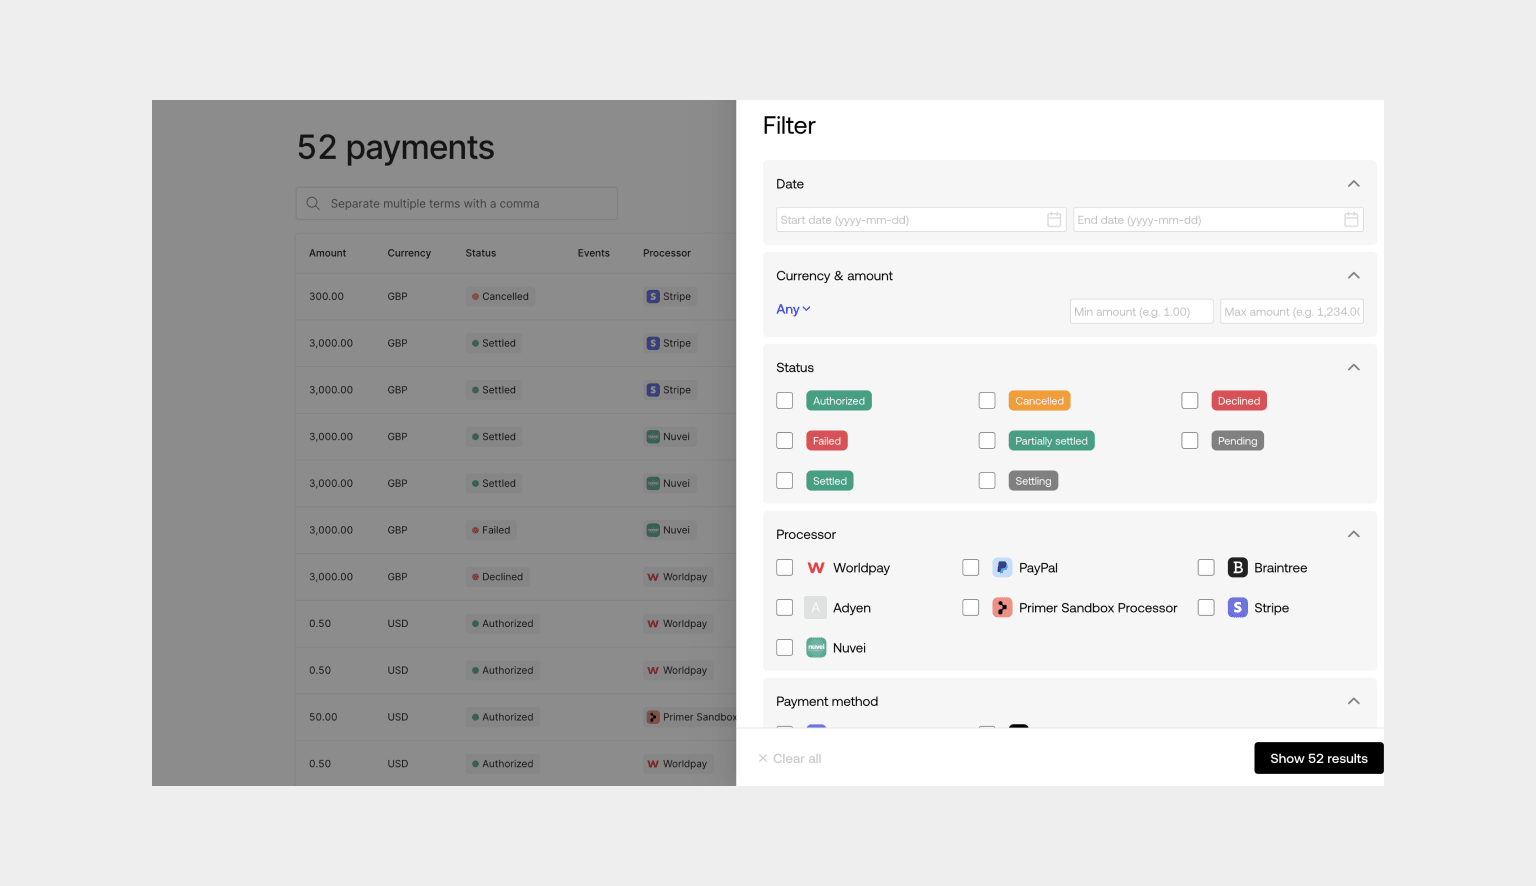Collapse the Currency & amount section
1536x886 pixels.
point(1353,276)
